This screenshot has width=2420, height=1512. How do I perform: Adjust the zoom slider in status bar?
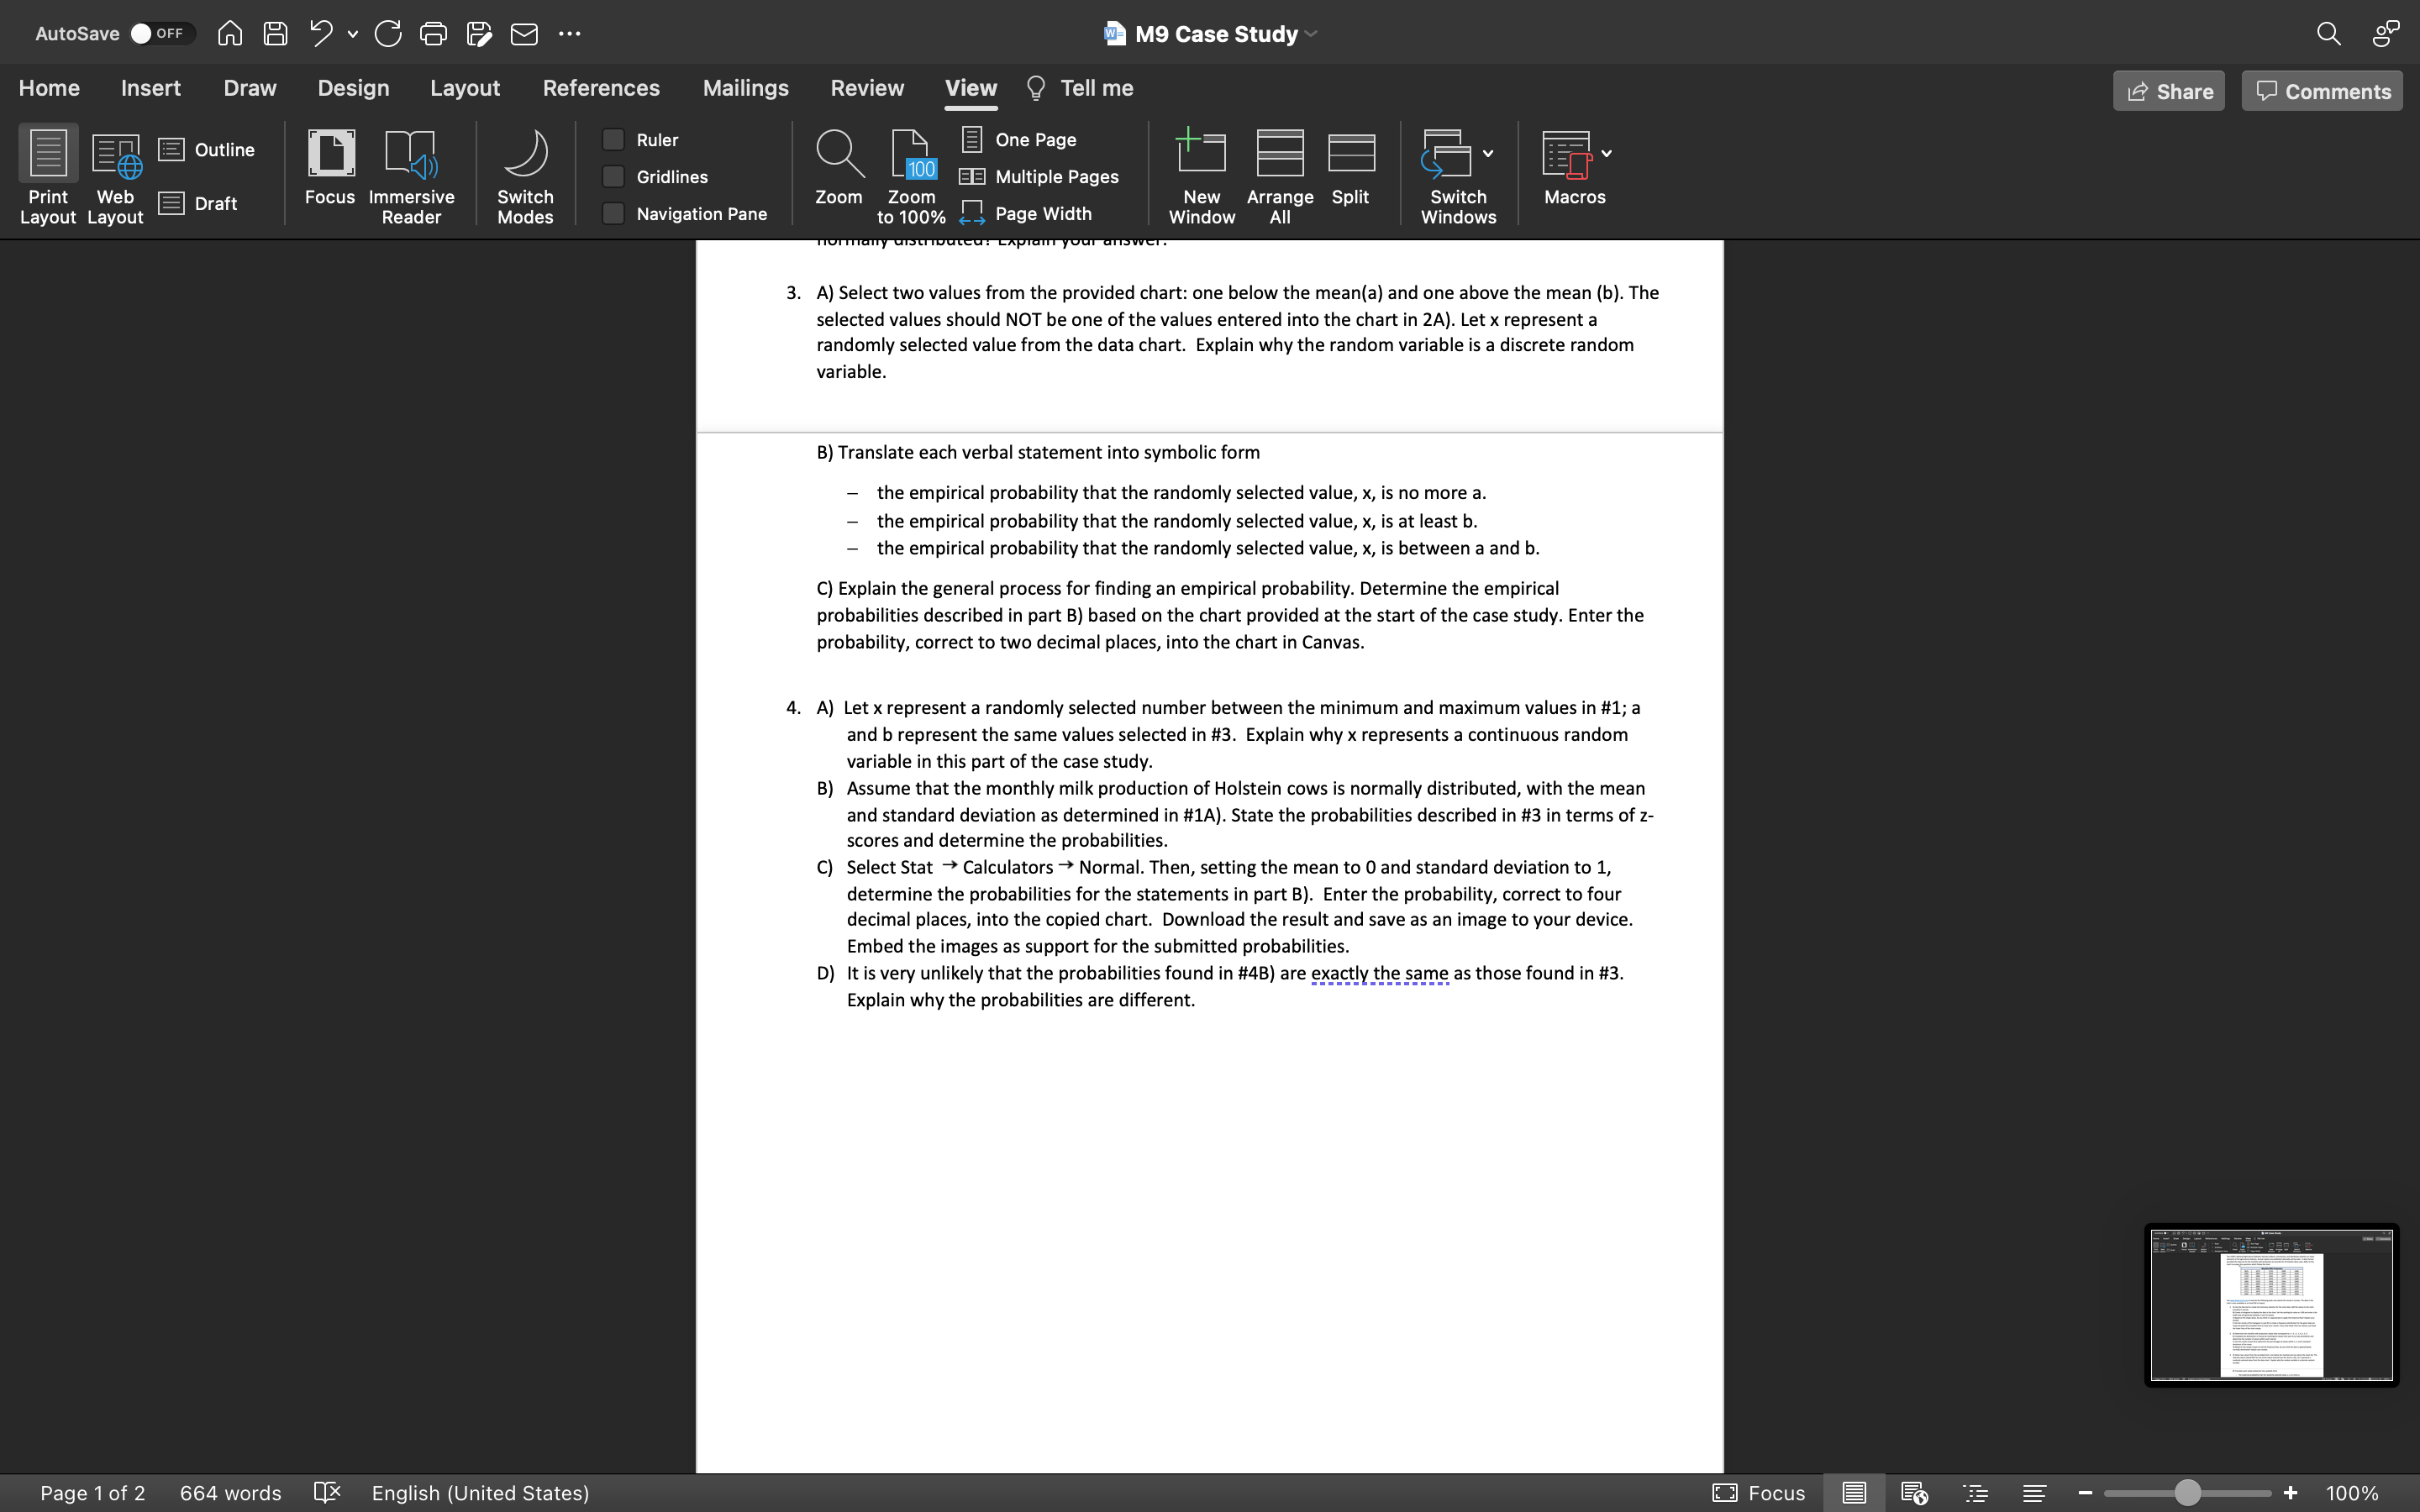[2187, 1492]
